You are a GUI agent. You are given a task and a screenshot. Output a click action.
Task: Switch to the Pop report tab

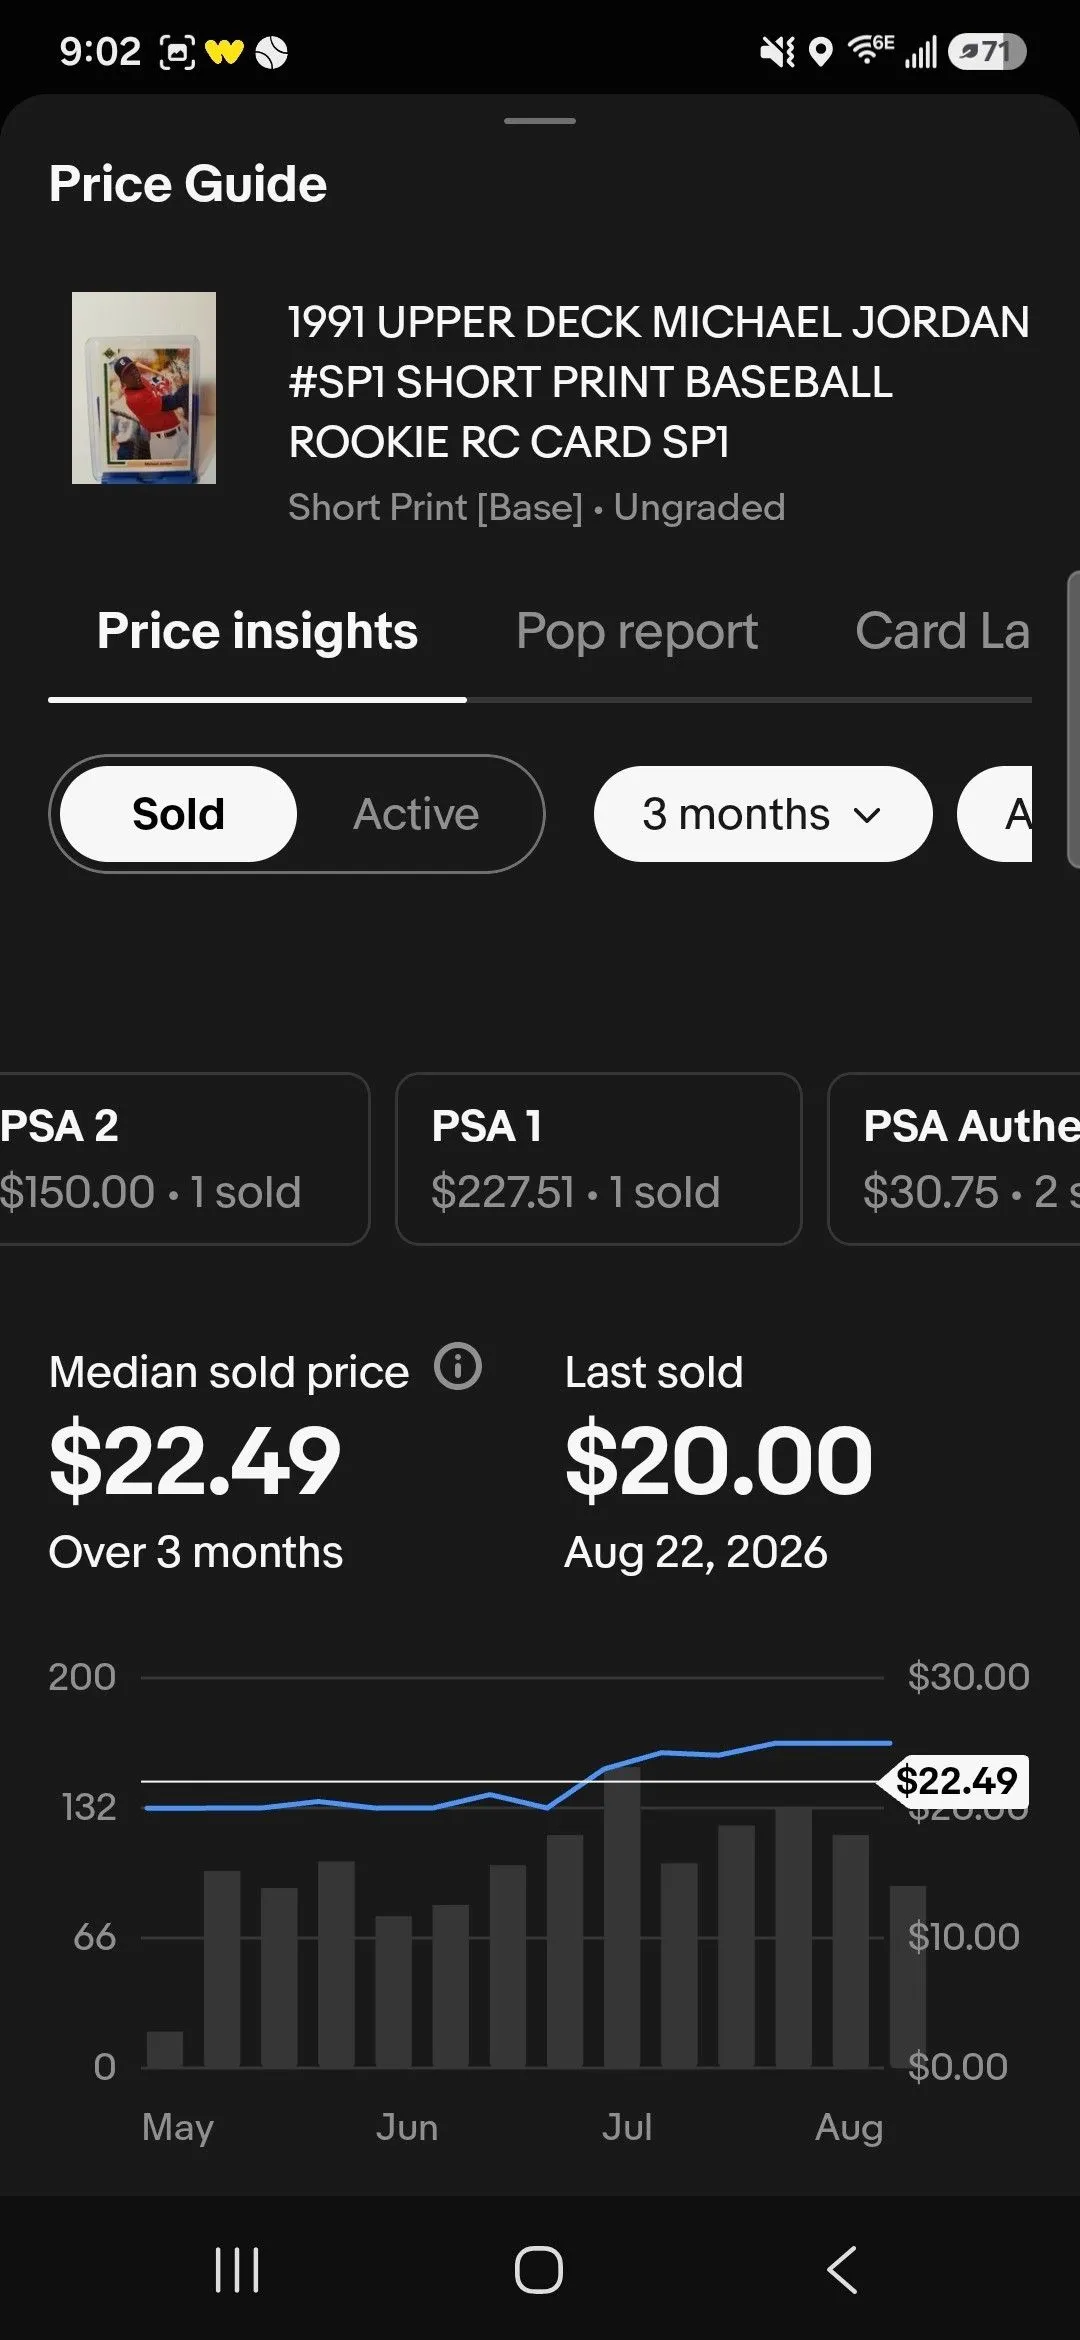637,631
